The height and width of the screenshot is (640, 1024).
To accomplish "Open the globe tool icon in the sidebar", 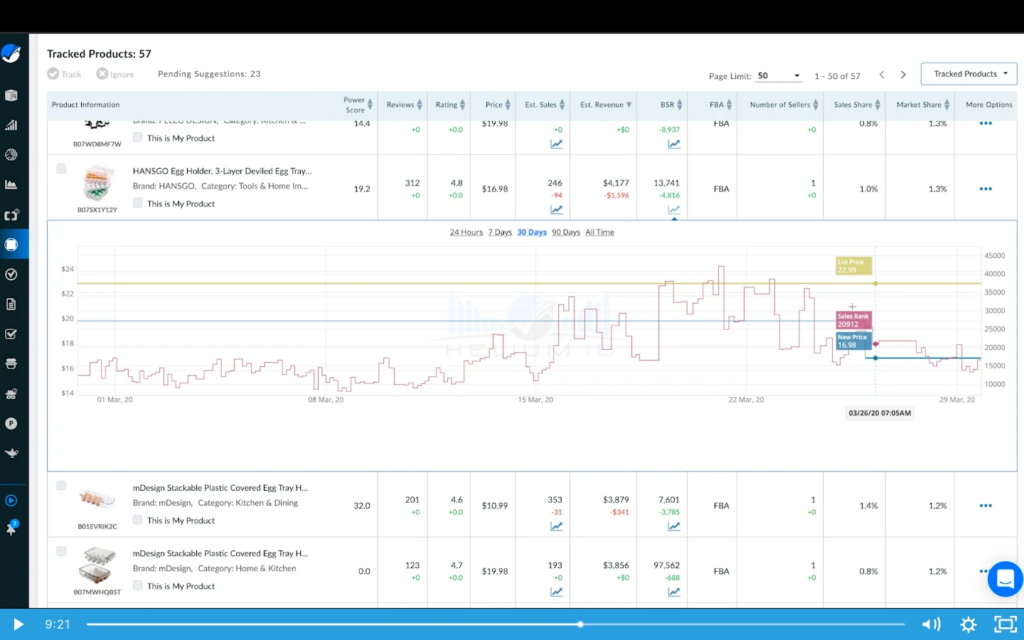I will click(x=11, y=154).
